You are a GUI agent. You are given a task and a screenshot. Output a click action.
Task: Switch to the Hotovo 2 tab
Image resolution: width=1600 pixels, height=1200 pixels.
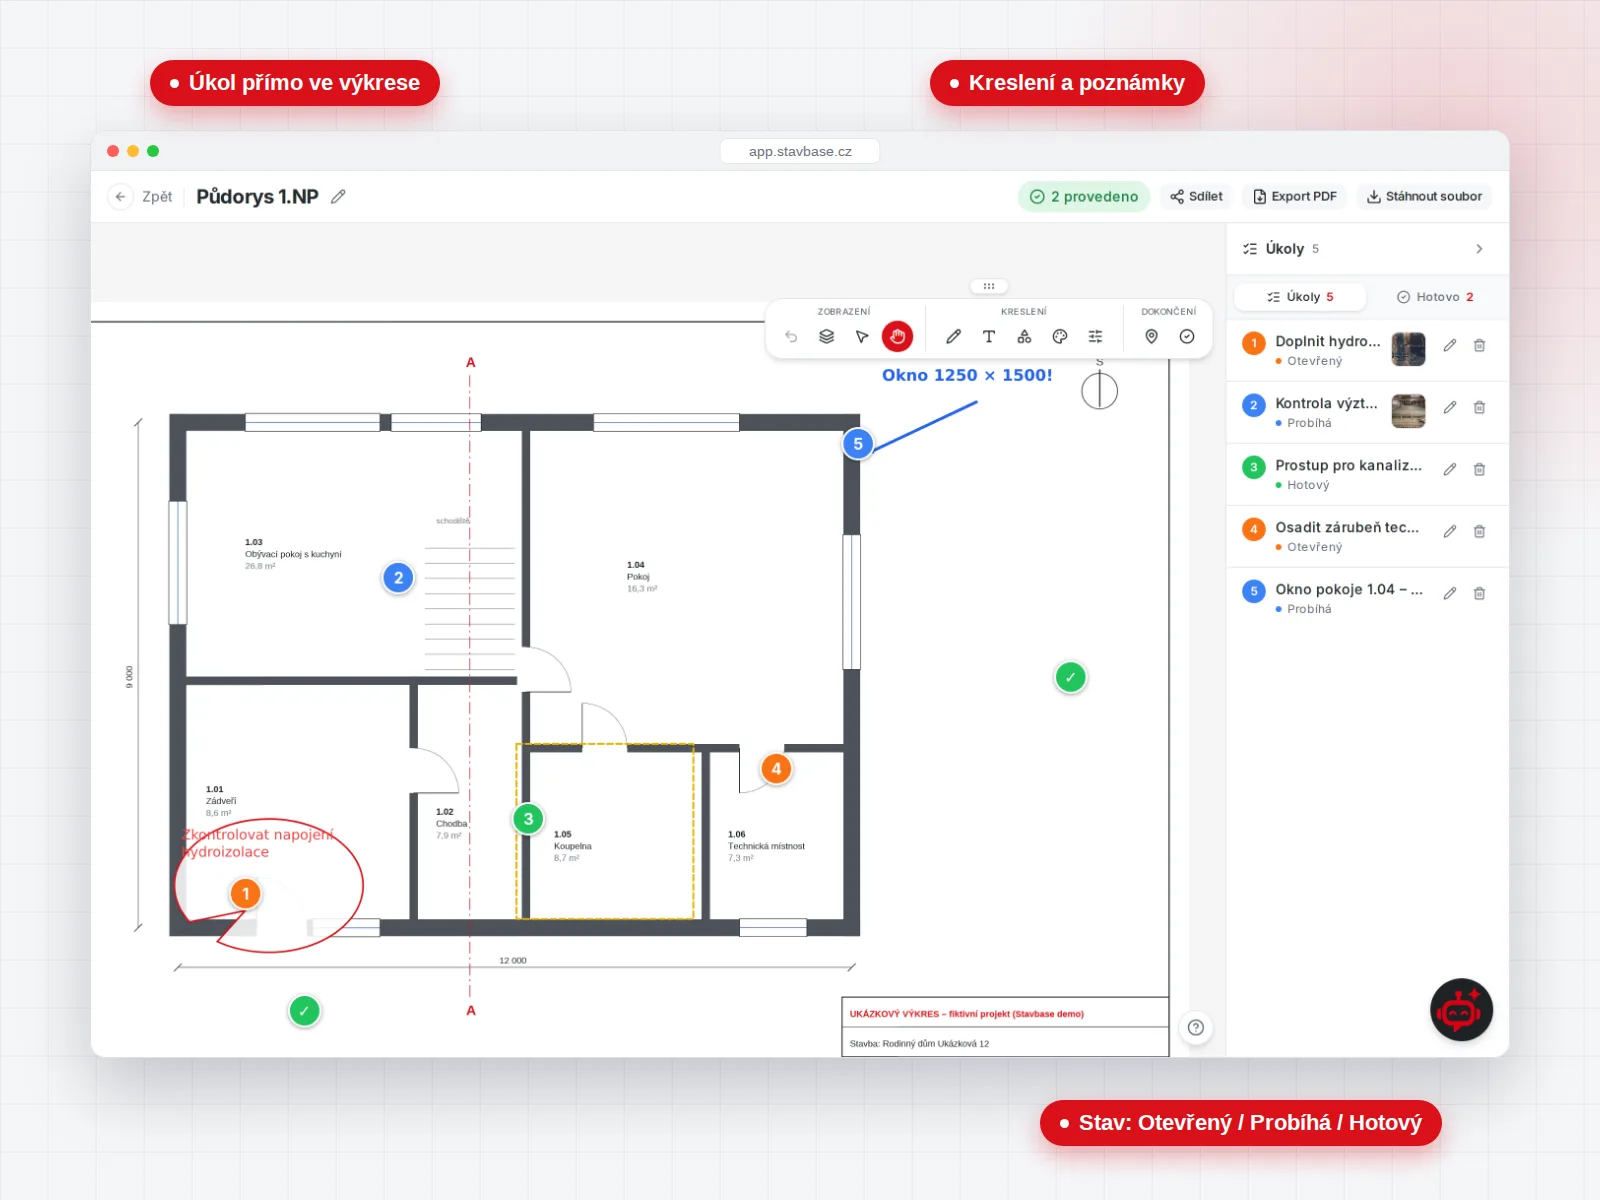pos(1435,297)
